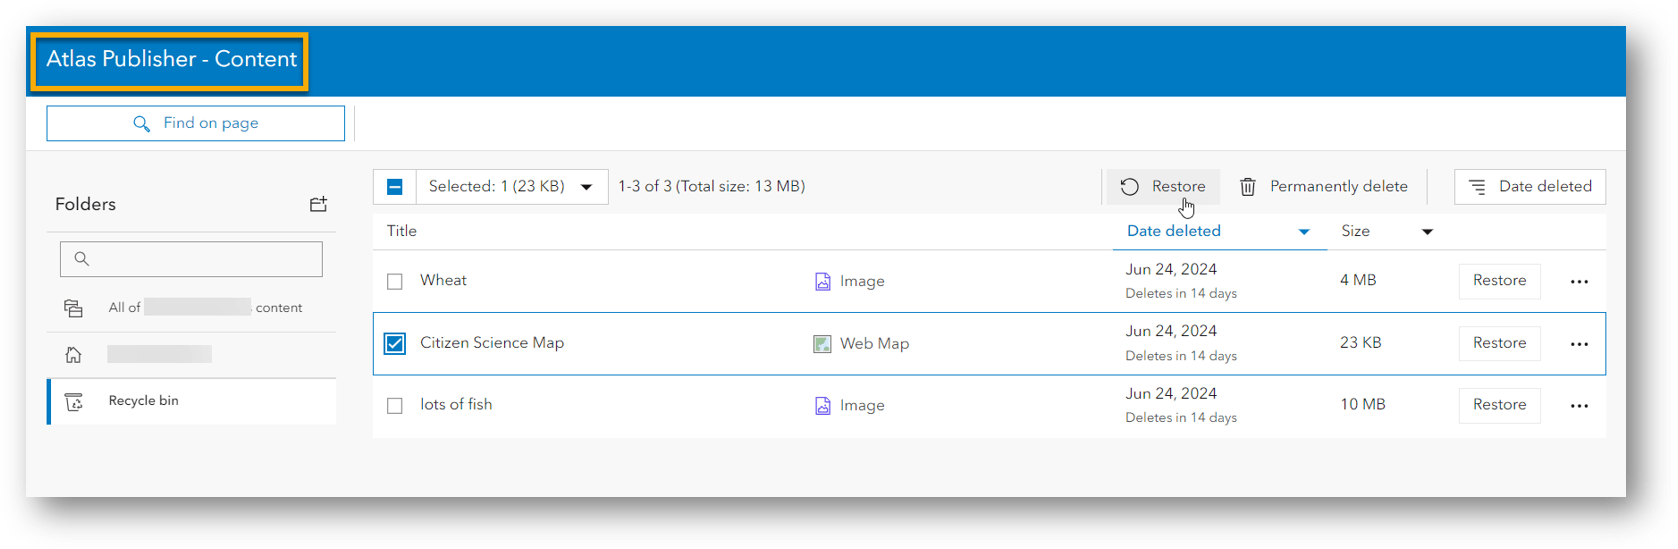Click Permanently delete button

[x=1323, y=187]
